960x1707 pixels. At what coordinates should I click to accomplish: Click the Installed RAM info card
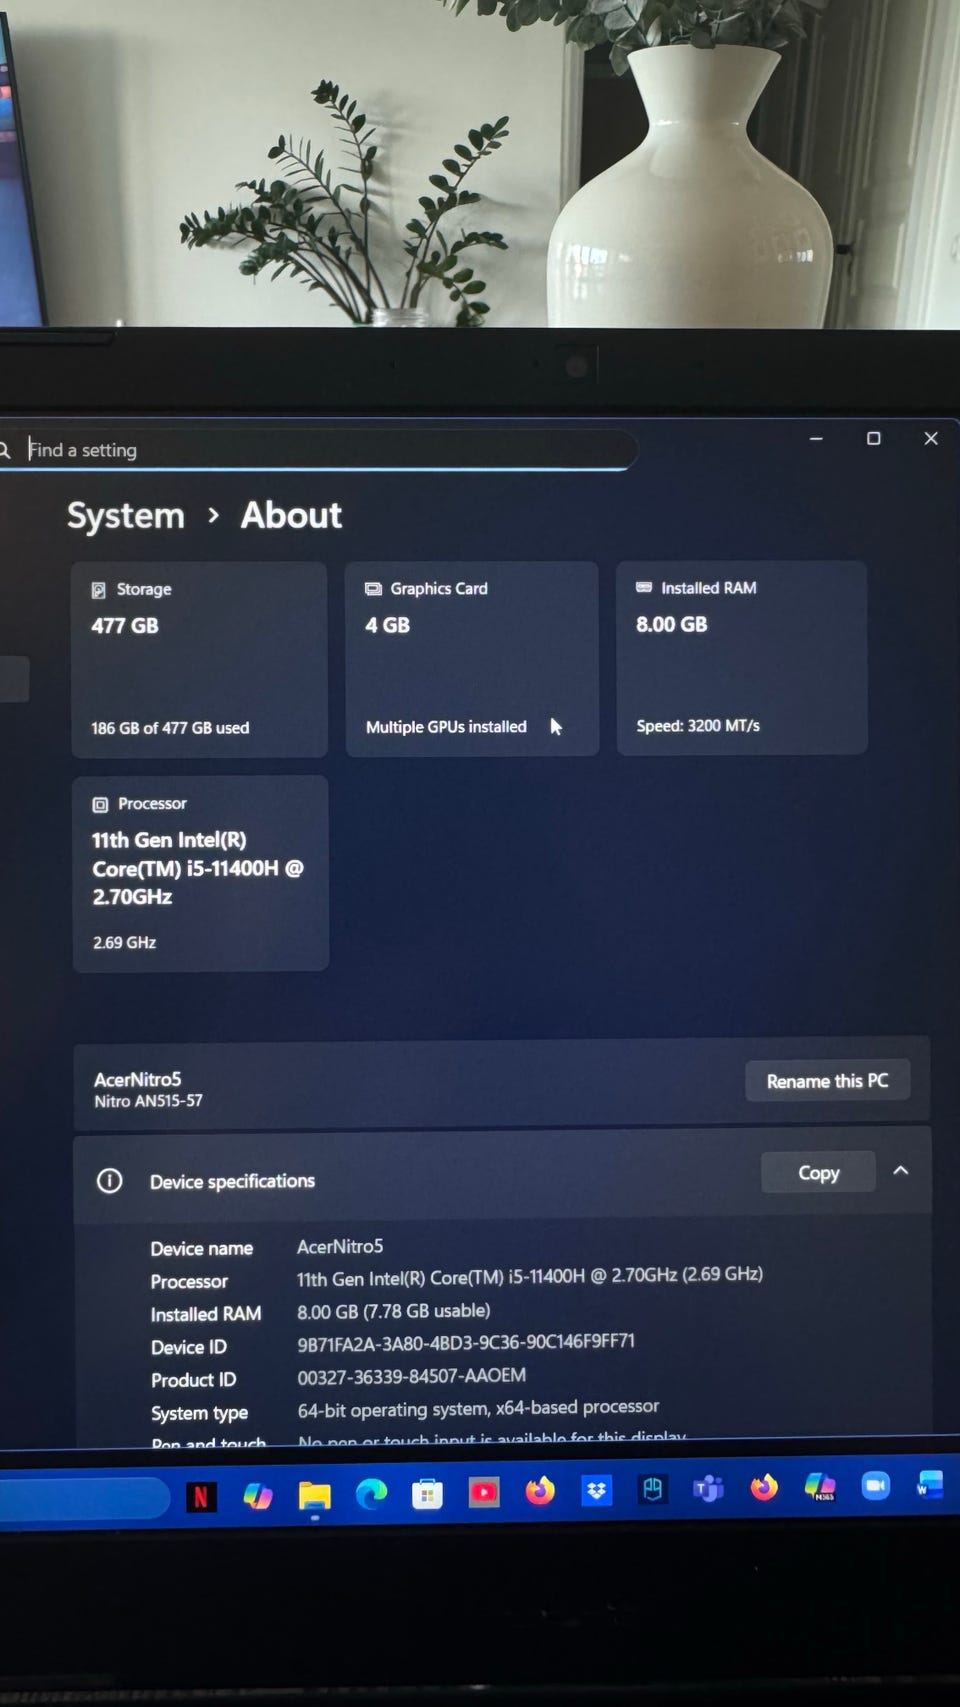pyautogui.click(x=742, y=657)
